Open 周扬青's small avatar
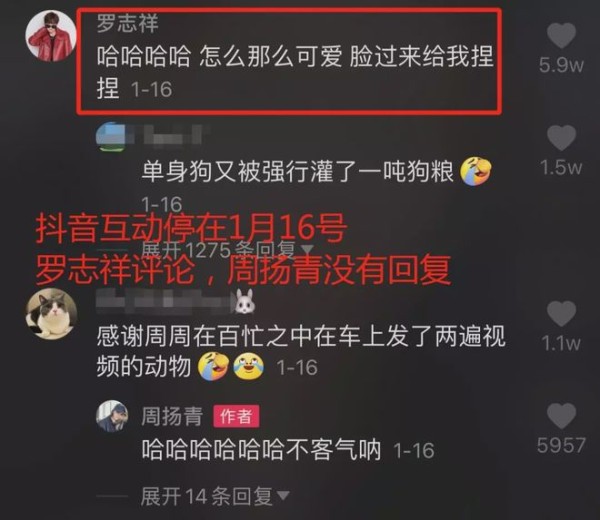Image resolution: width=600 pixels, height=520 pixels. [x=111, y=416]
